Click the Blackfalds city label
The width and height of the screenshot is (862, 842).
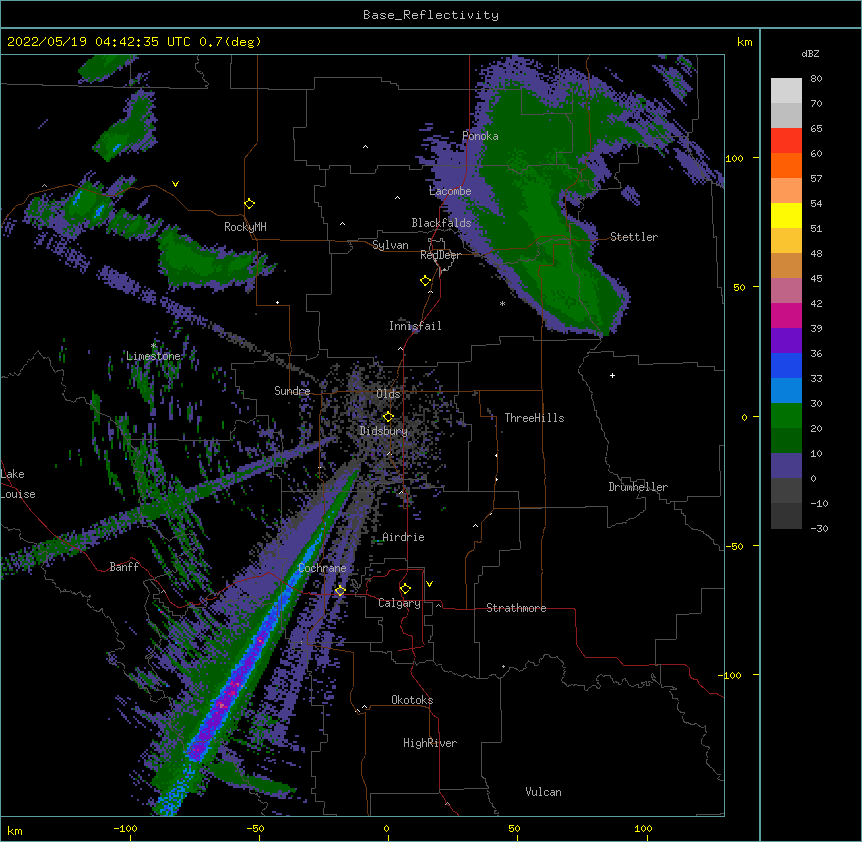click(x=441, y=223)
